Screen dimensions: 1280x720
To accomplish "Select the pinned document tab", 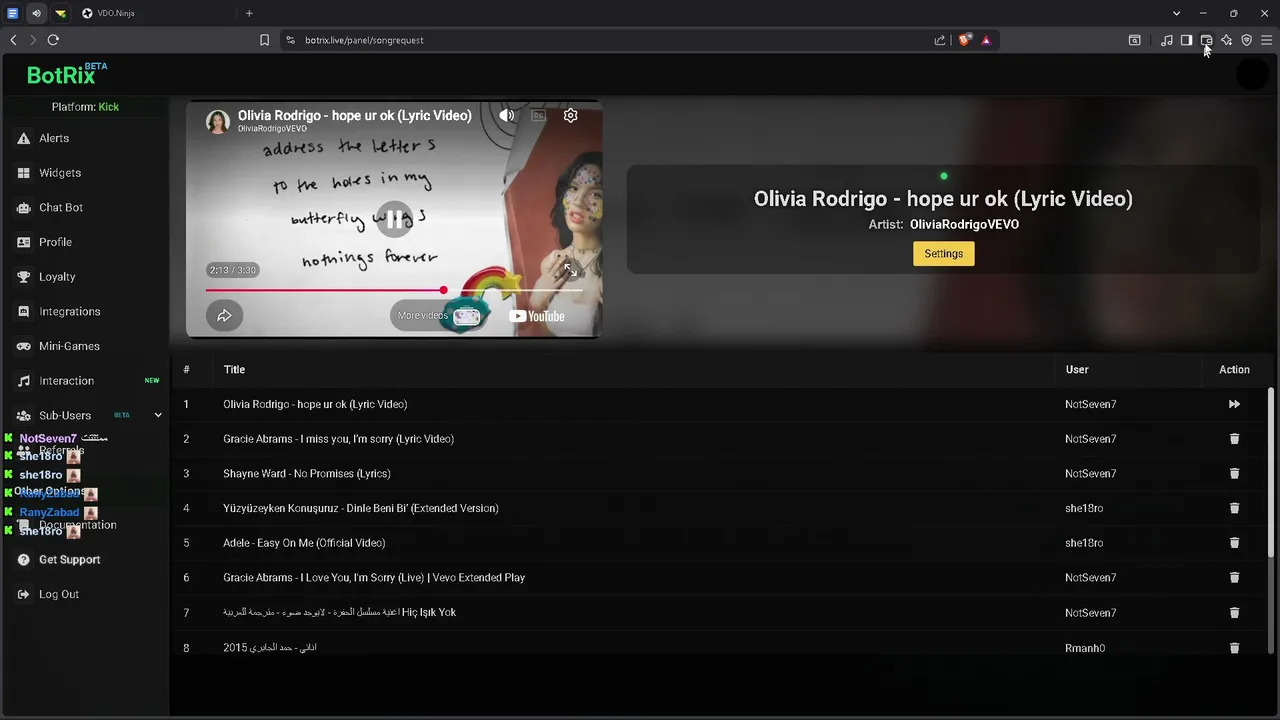I will (x=12, y=13).
